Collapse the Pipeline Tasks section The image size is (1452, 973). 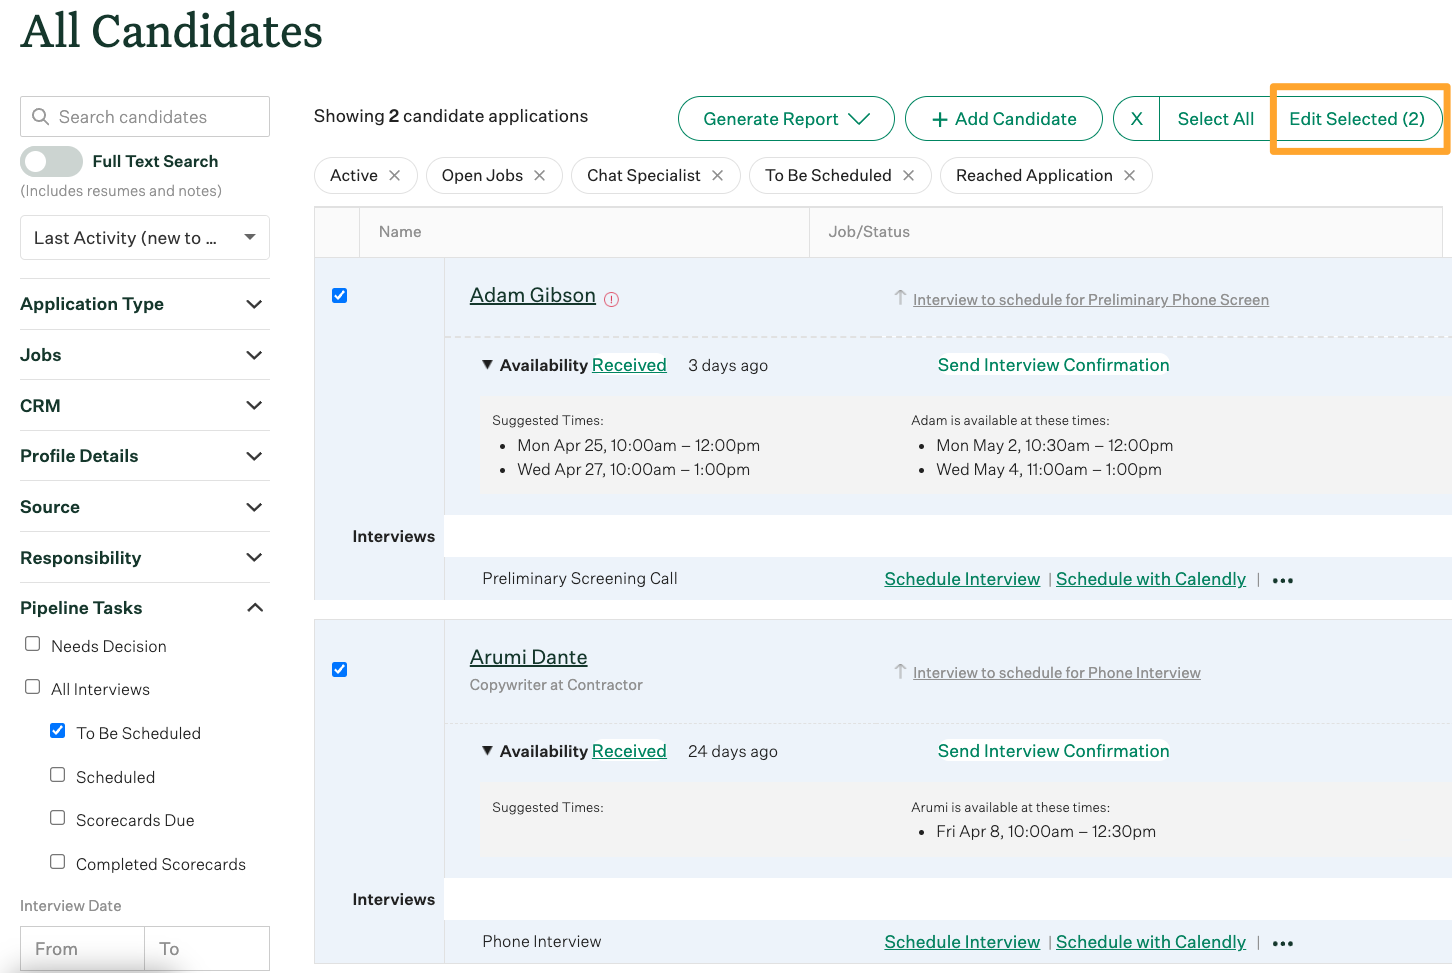click(x=144, y=608)
